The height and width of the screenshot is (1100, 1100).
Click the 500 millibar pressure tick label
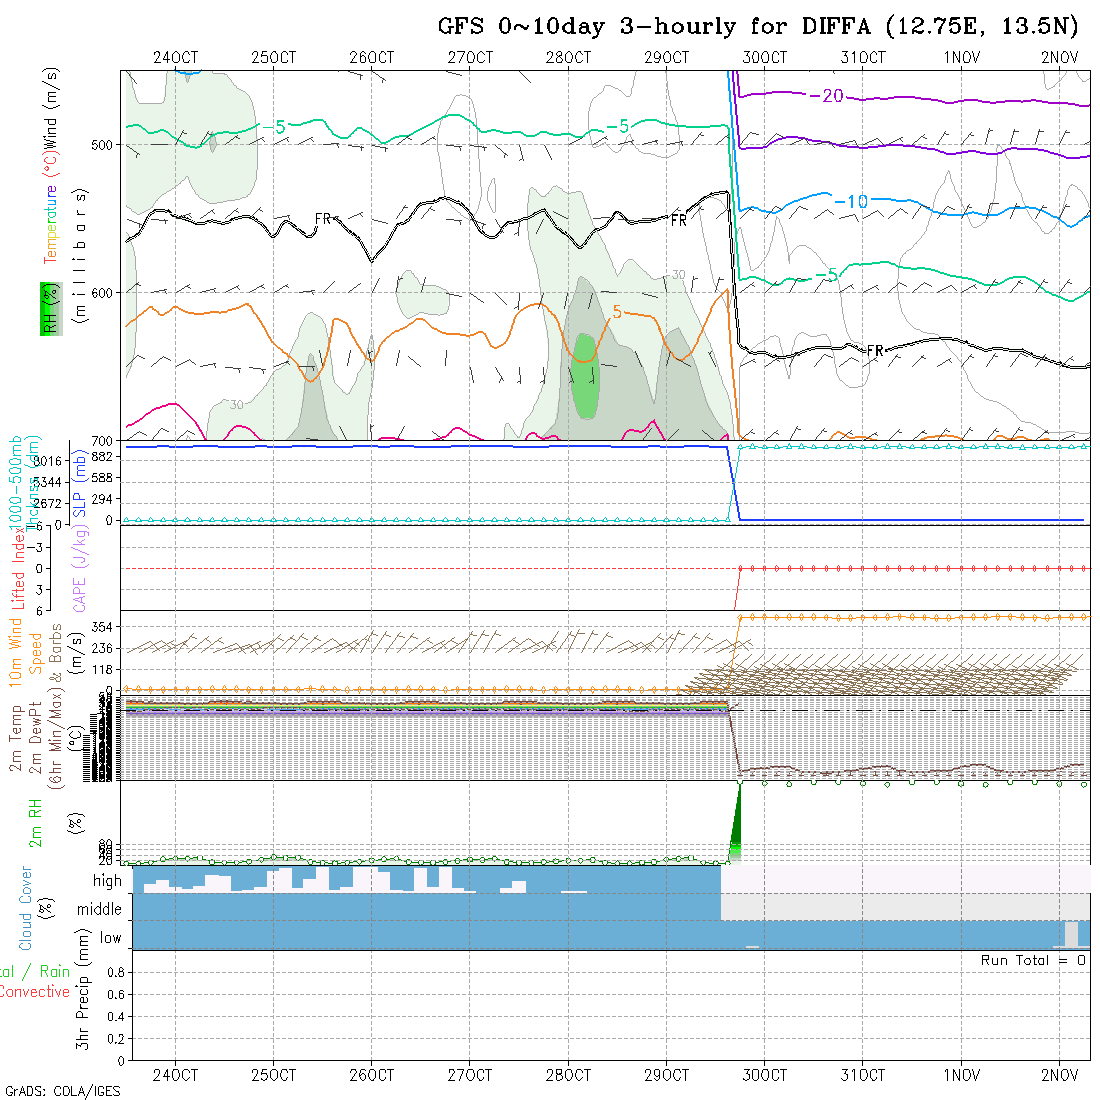103,144
